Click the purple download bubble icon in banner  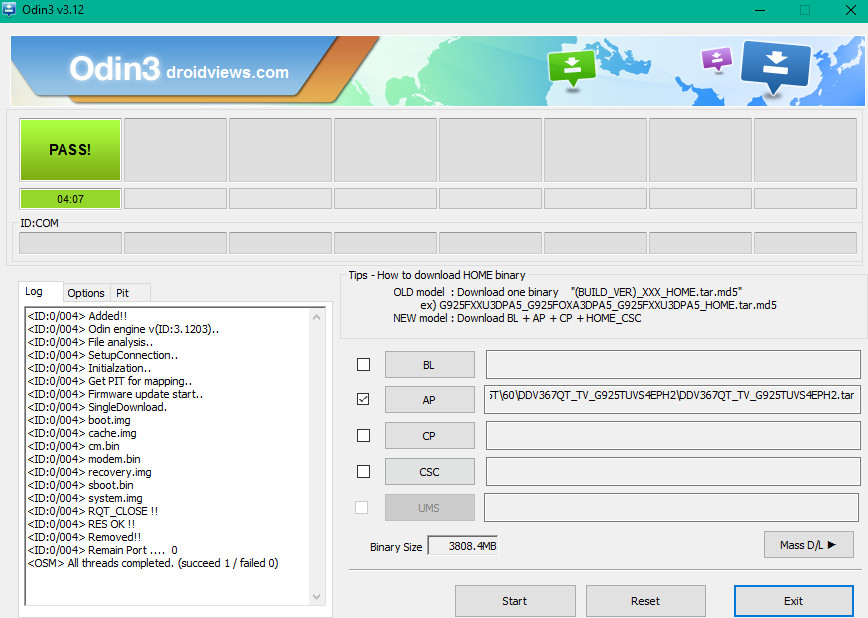point(717,59)
